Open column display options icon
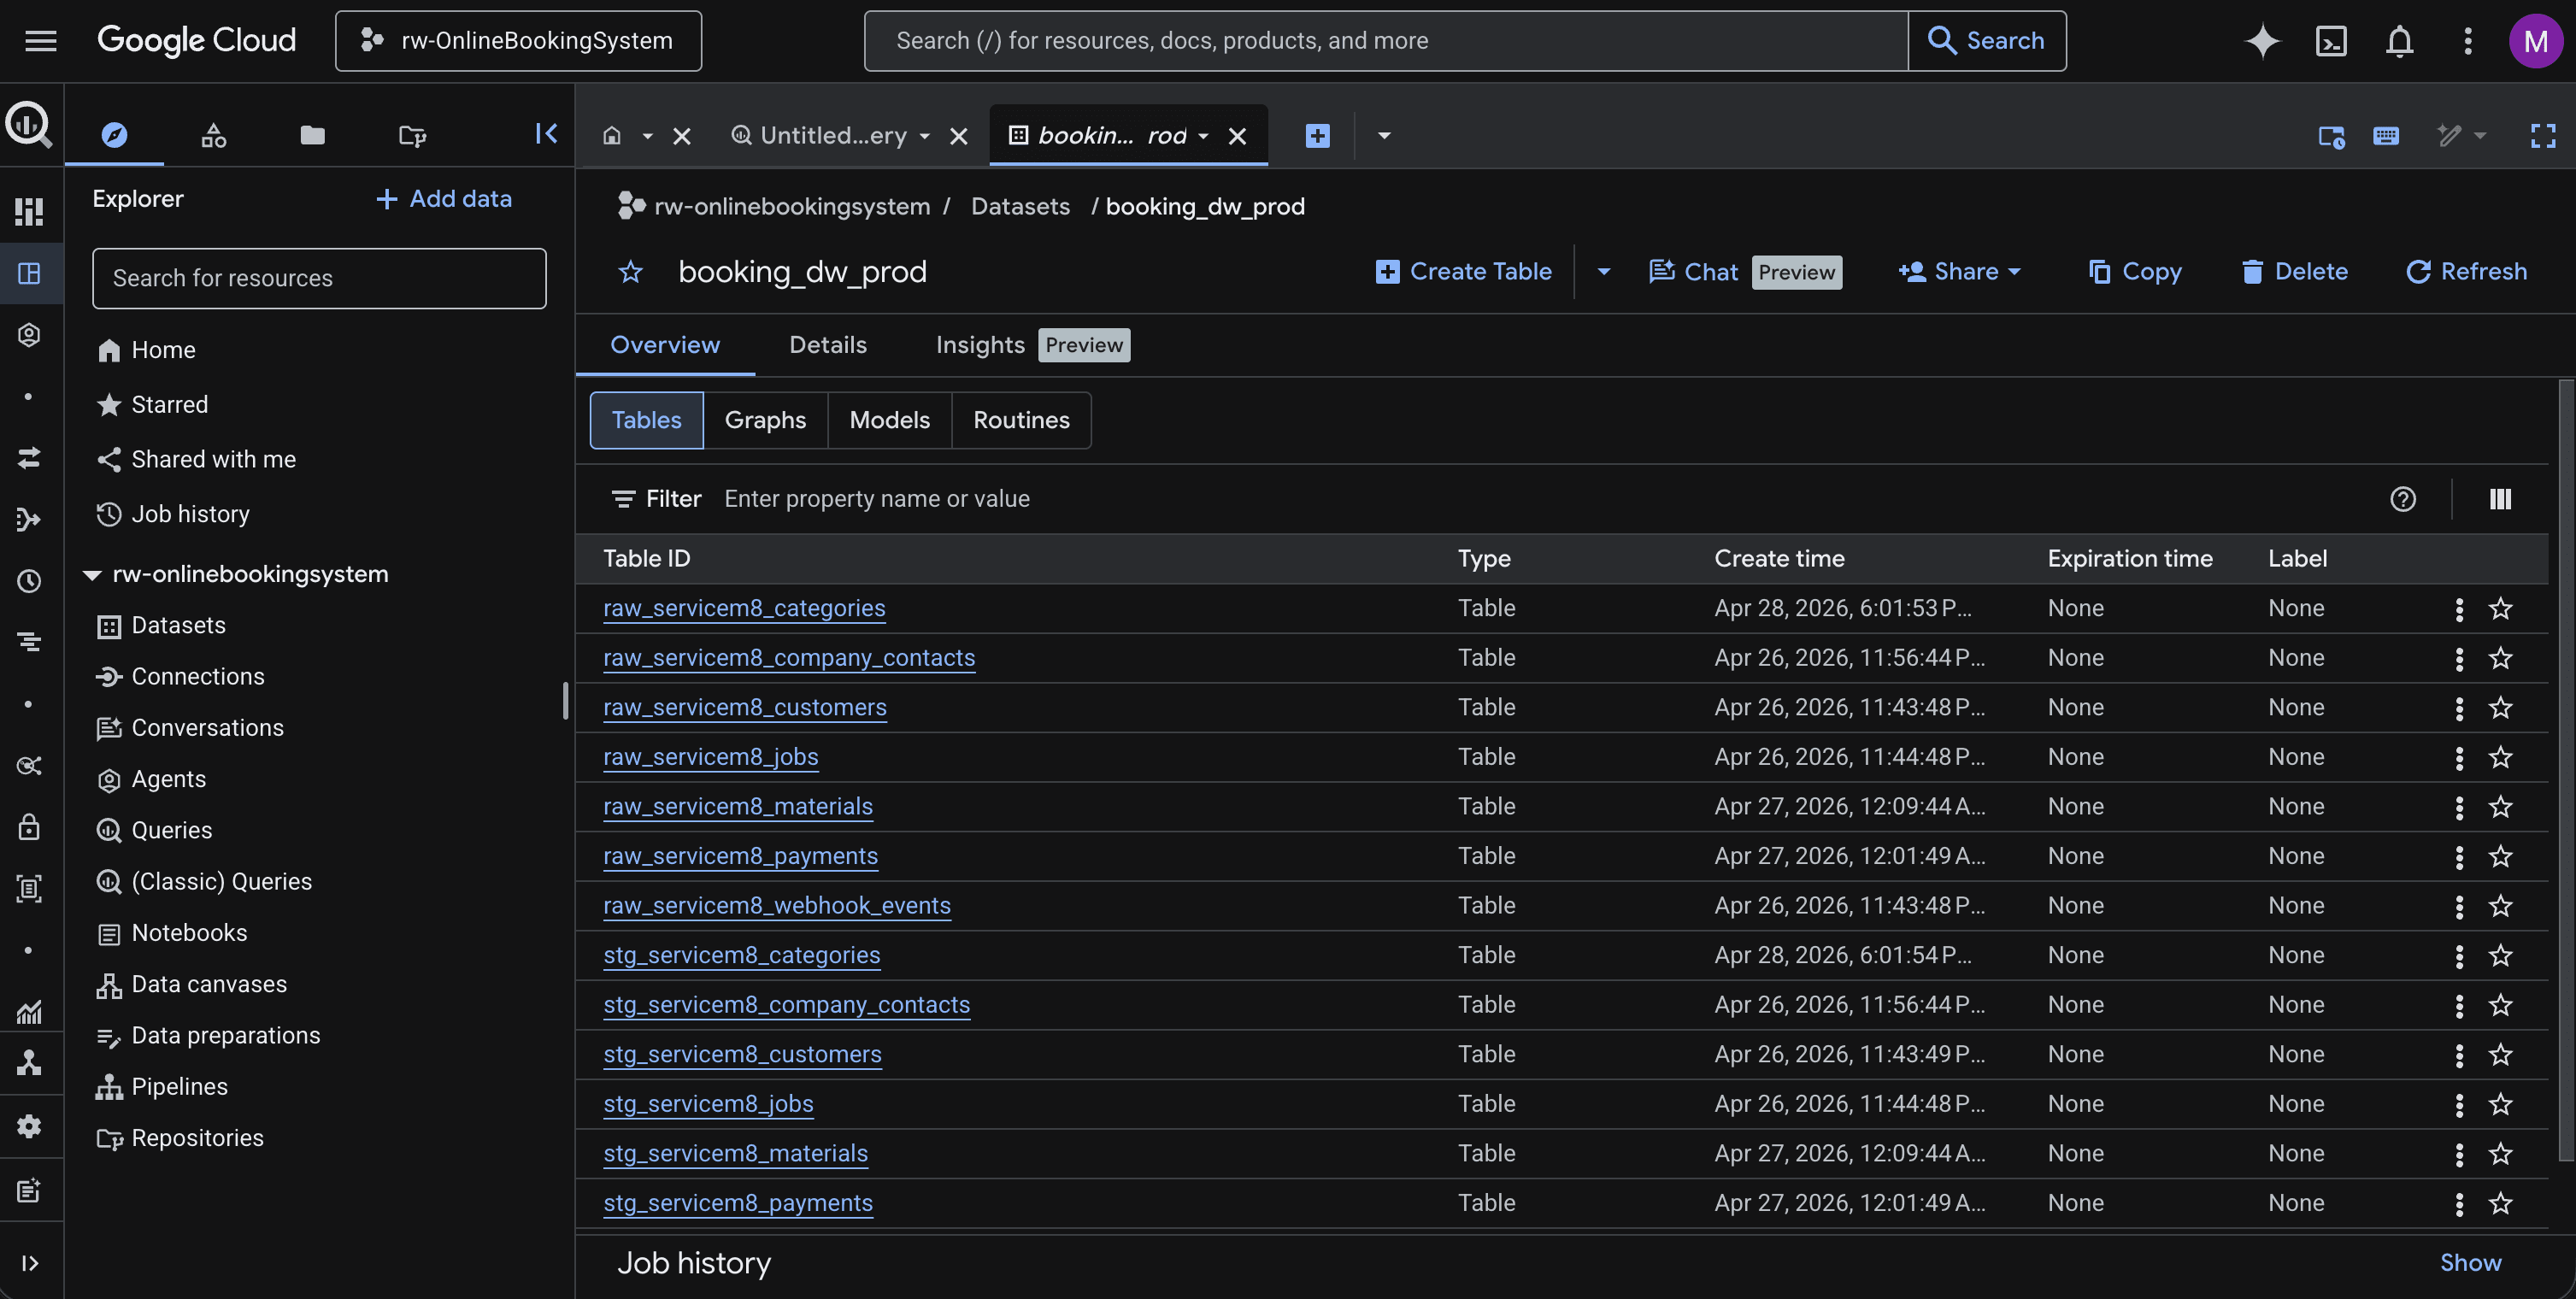This screenshot has width=2576, height=1299. tap(2499, 499)
